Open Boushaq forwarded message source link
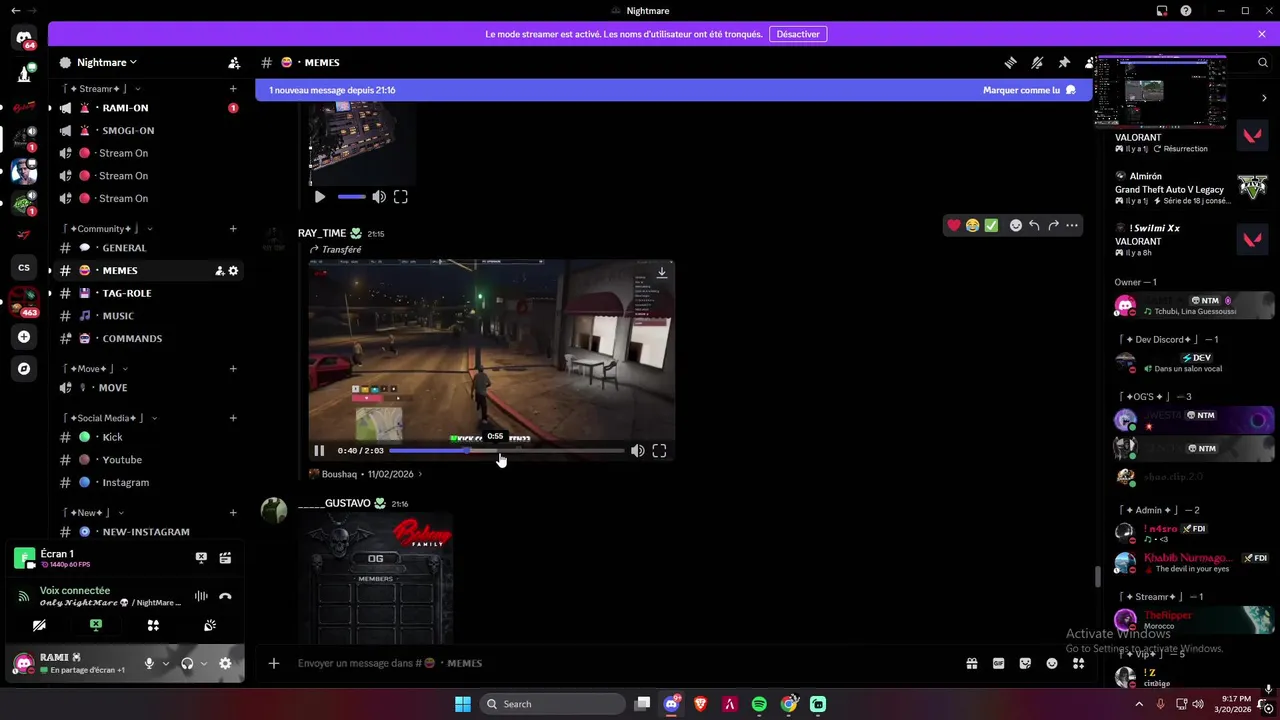The width and height of the screenshot is (1280, 720). (x=365, y=474)
